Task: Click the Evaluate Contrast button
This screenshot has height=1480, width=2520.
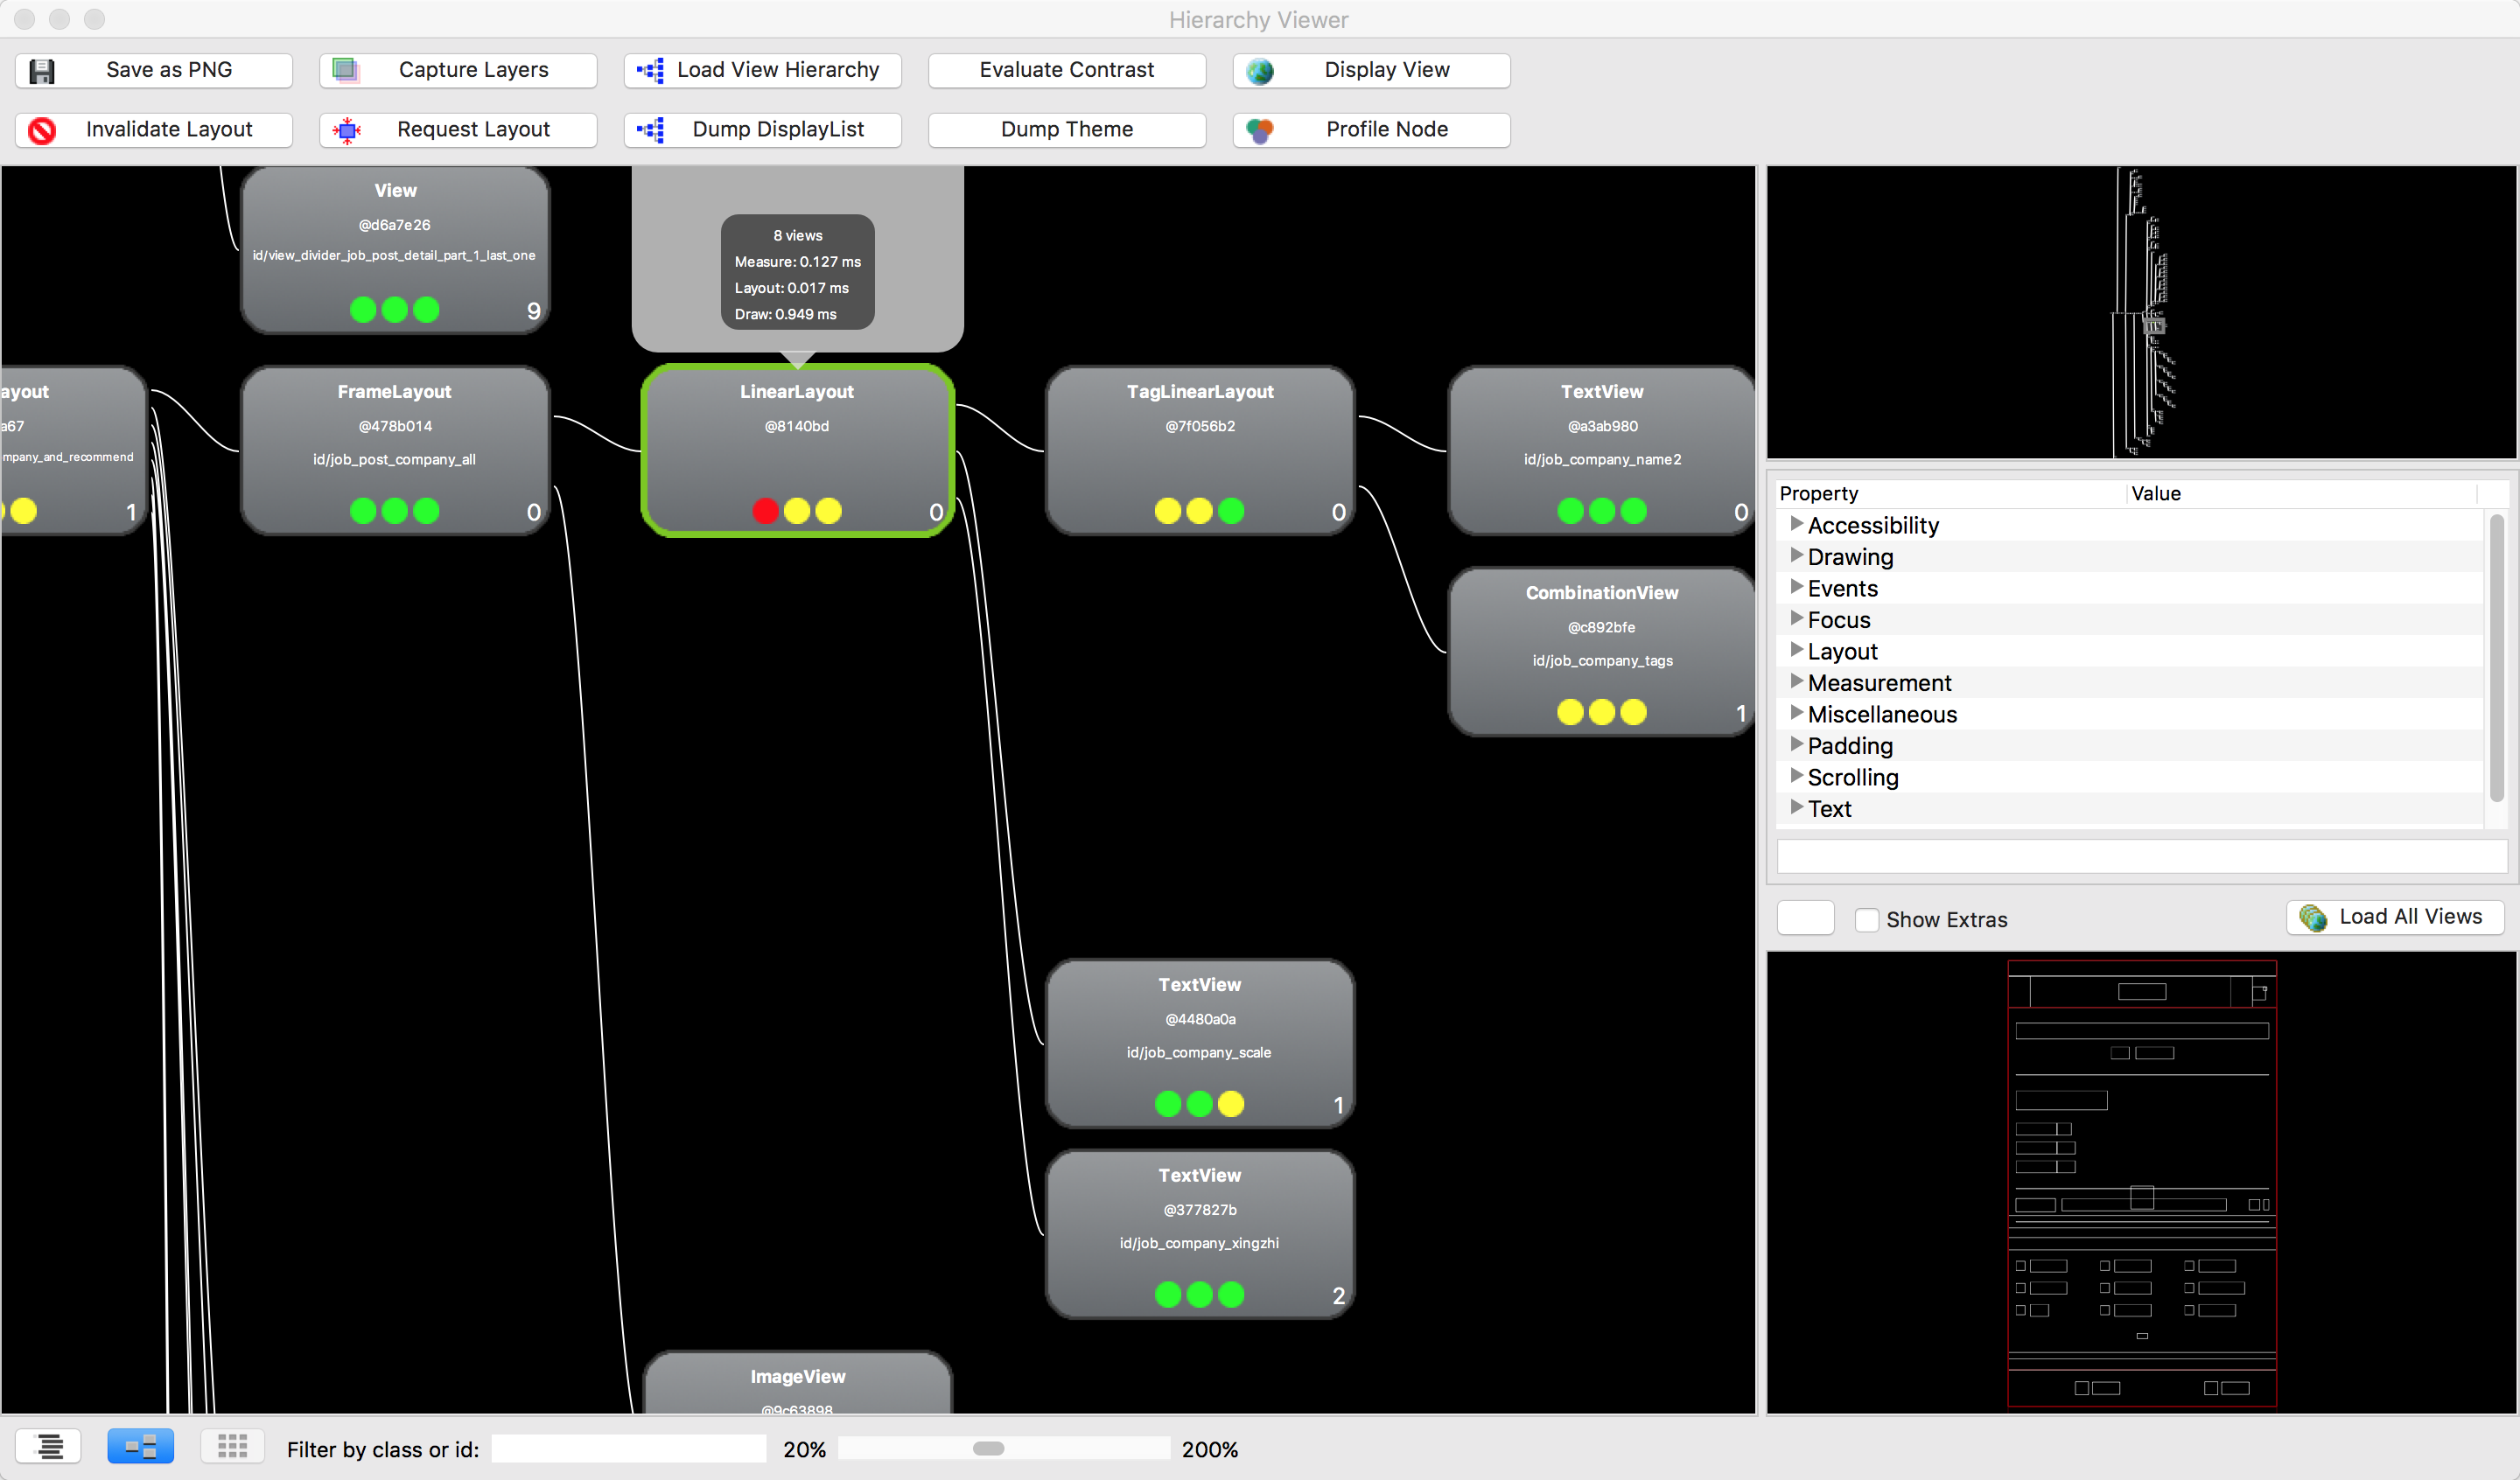Action: tap(1067, 71)
